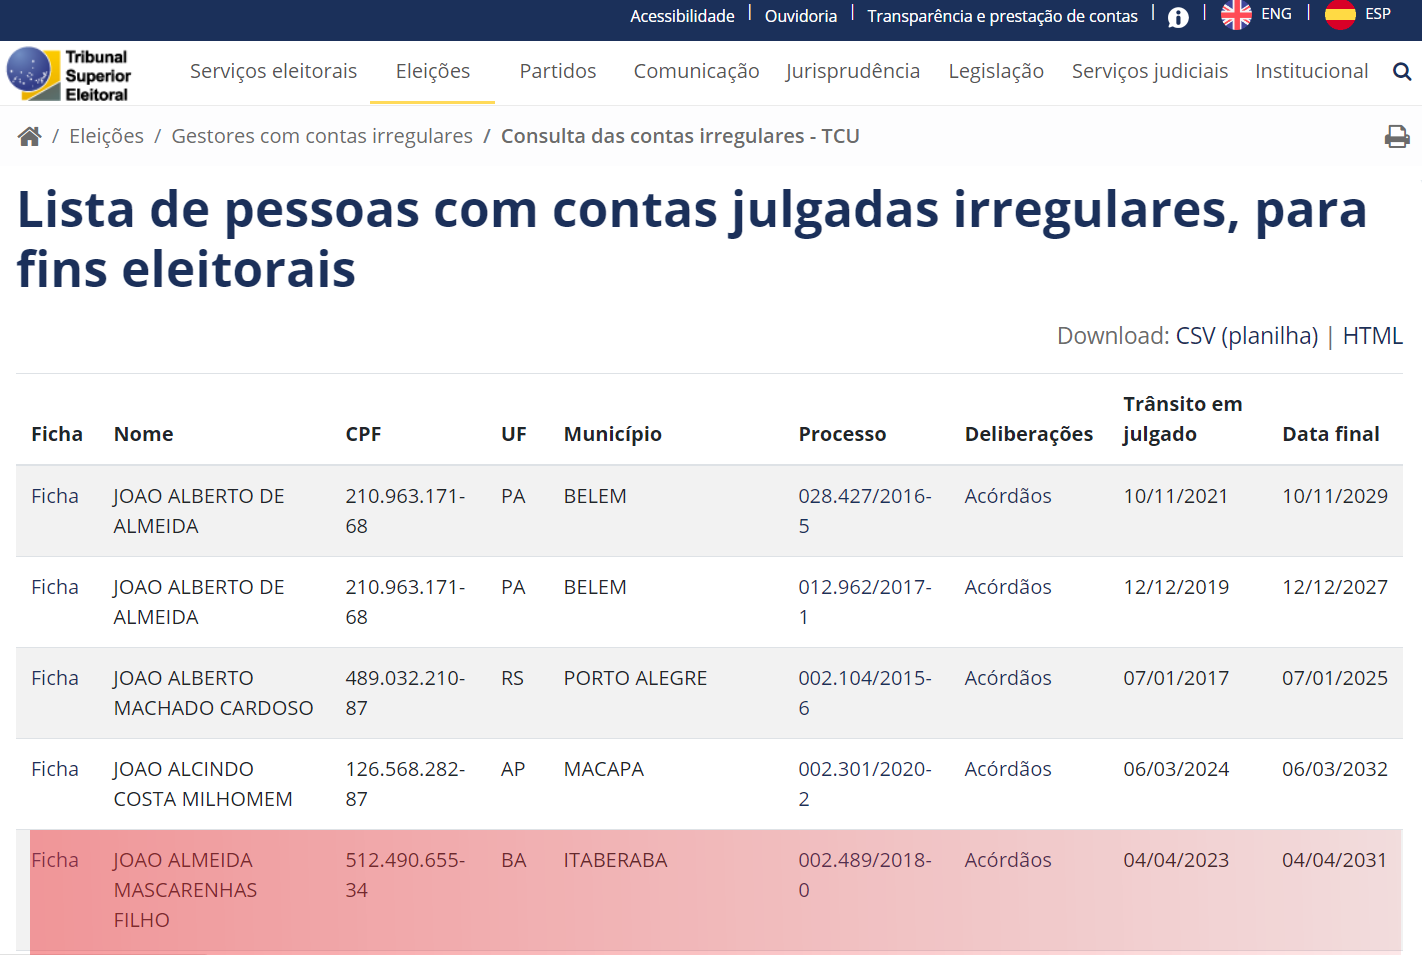Click Gestores com contas irregulares breadcrumb
The image size is (1423, 955).
[322, 136]
